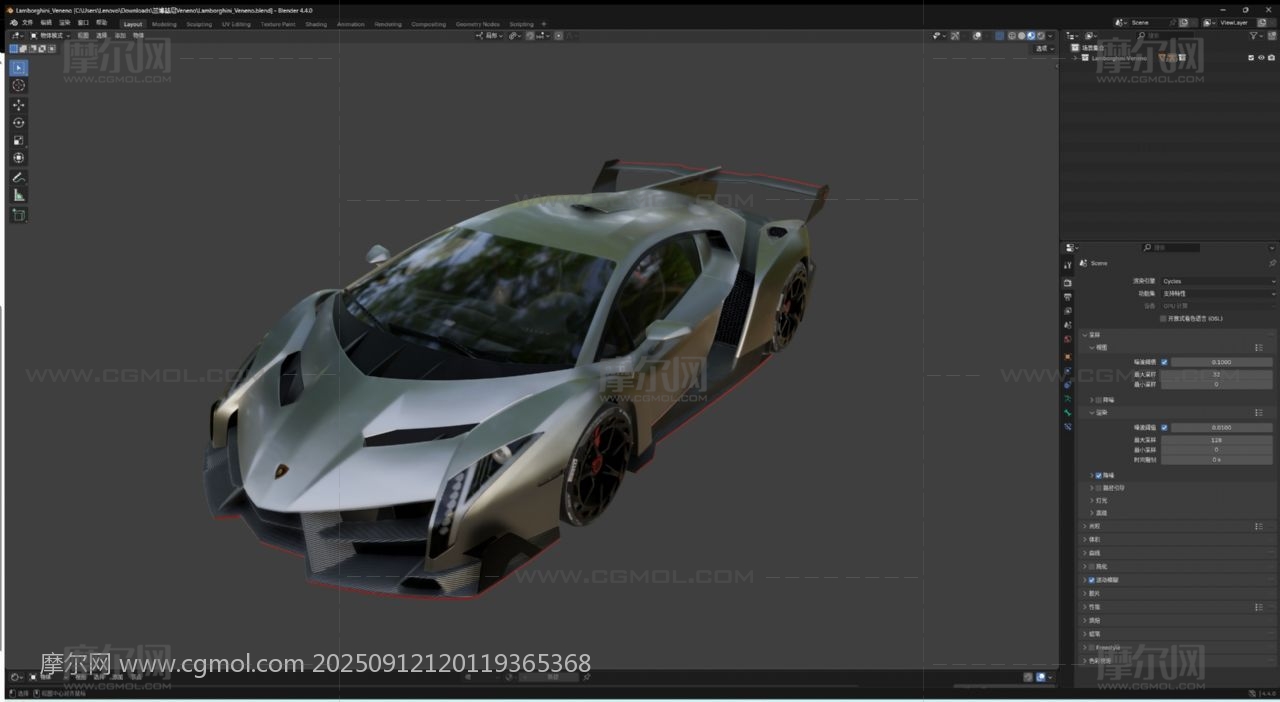Toggle viewport gizmos button

[x=954, y=35]
